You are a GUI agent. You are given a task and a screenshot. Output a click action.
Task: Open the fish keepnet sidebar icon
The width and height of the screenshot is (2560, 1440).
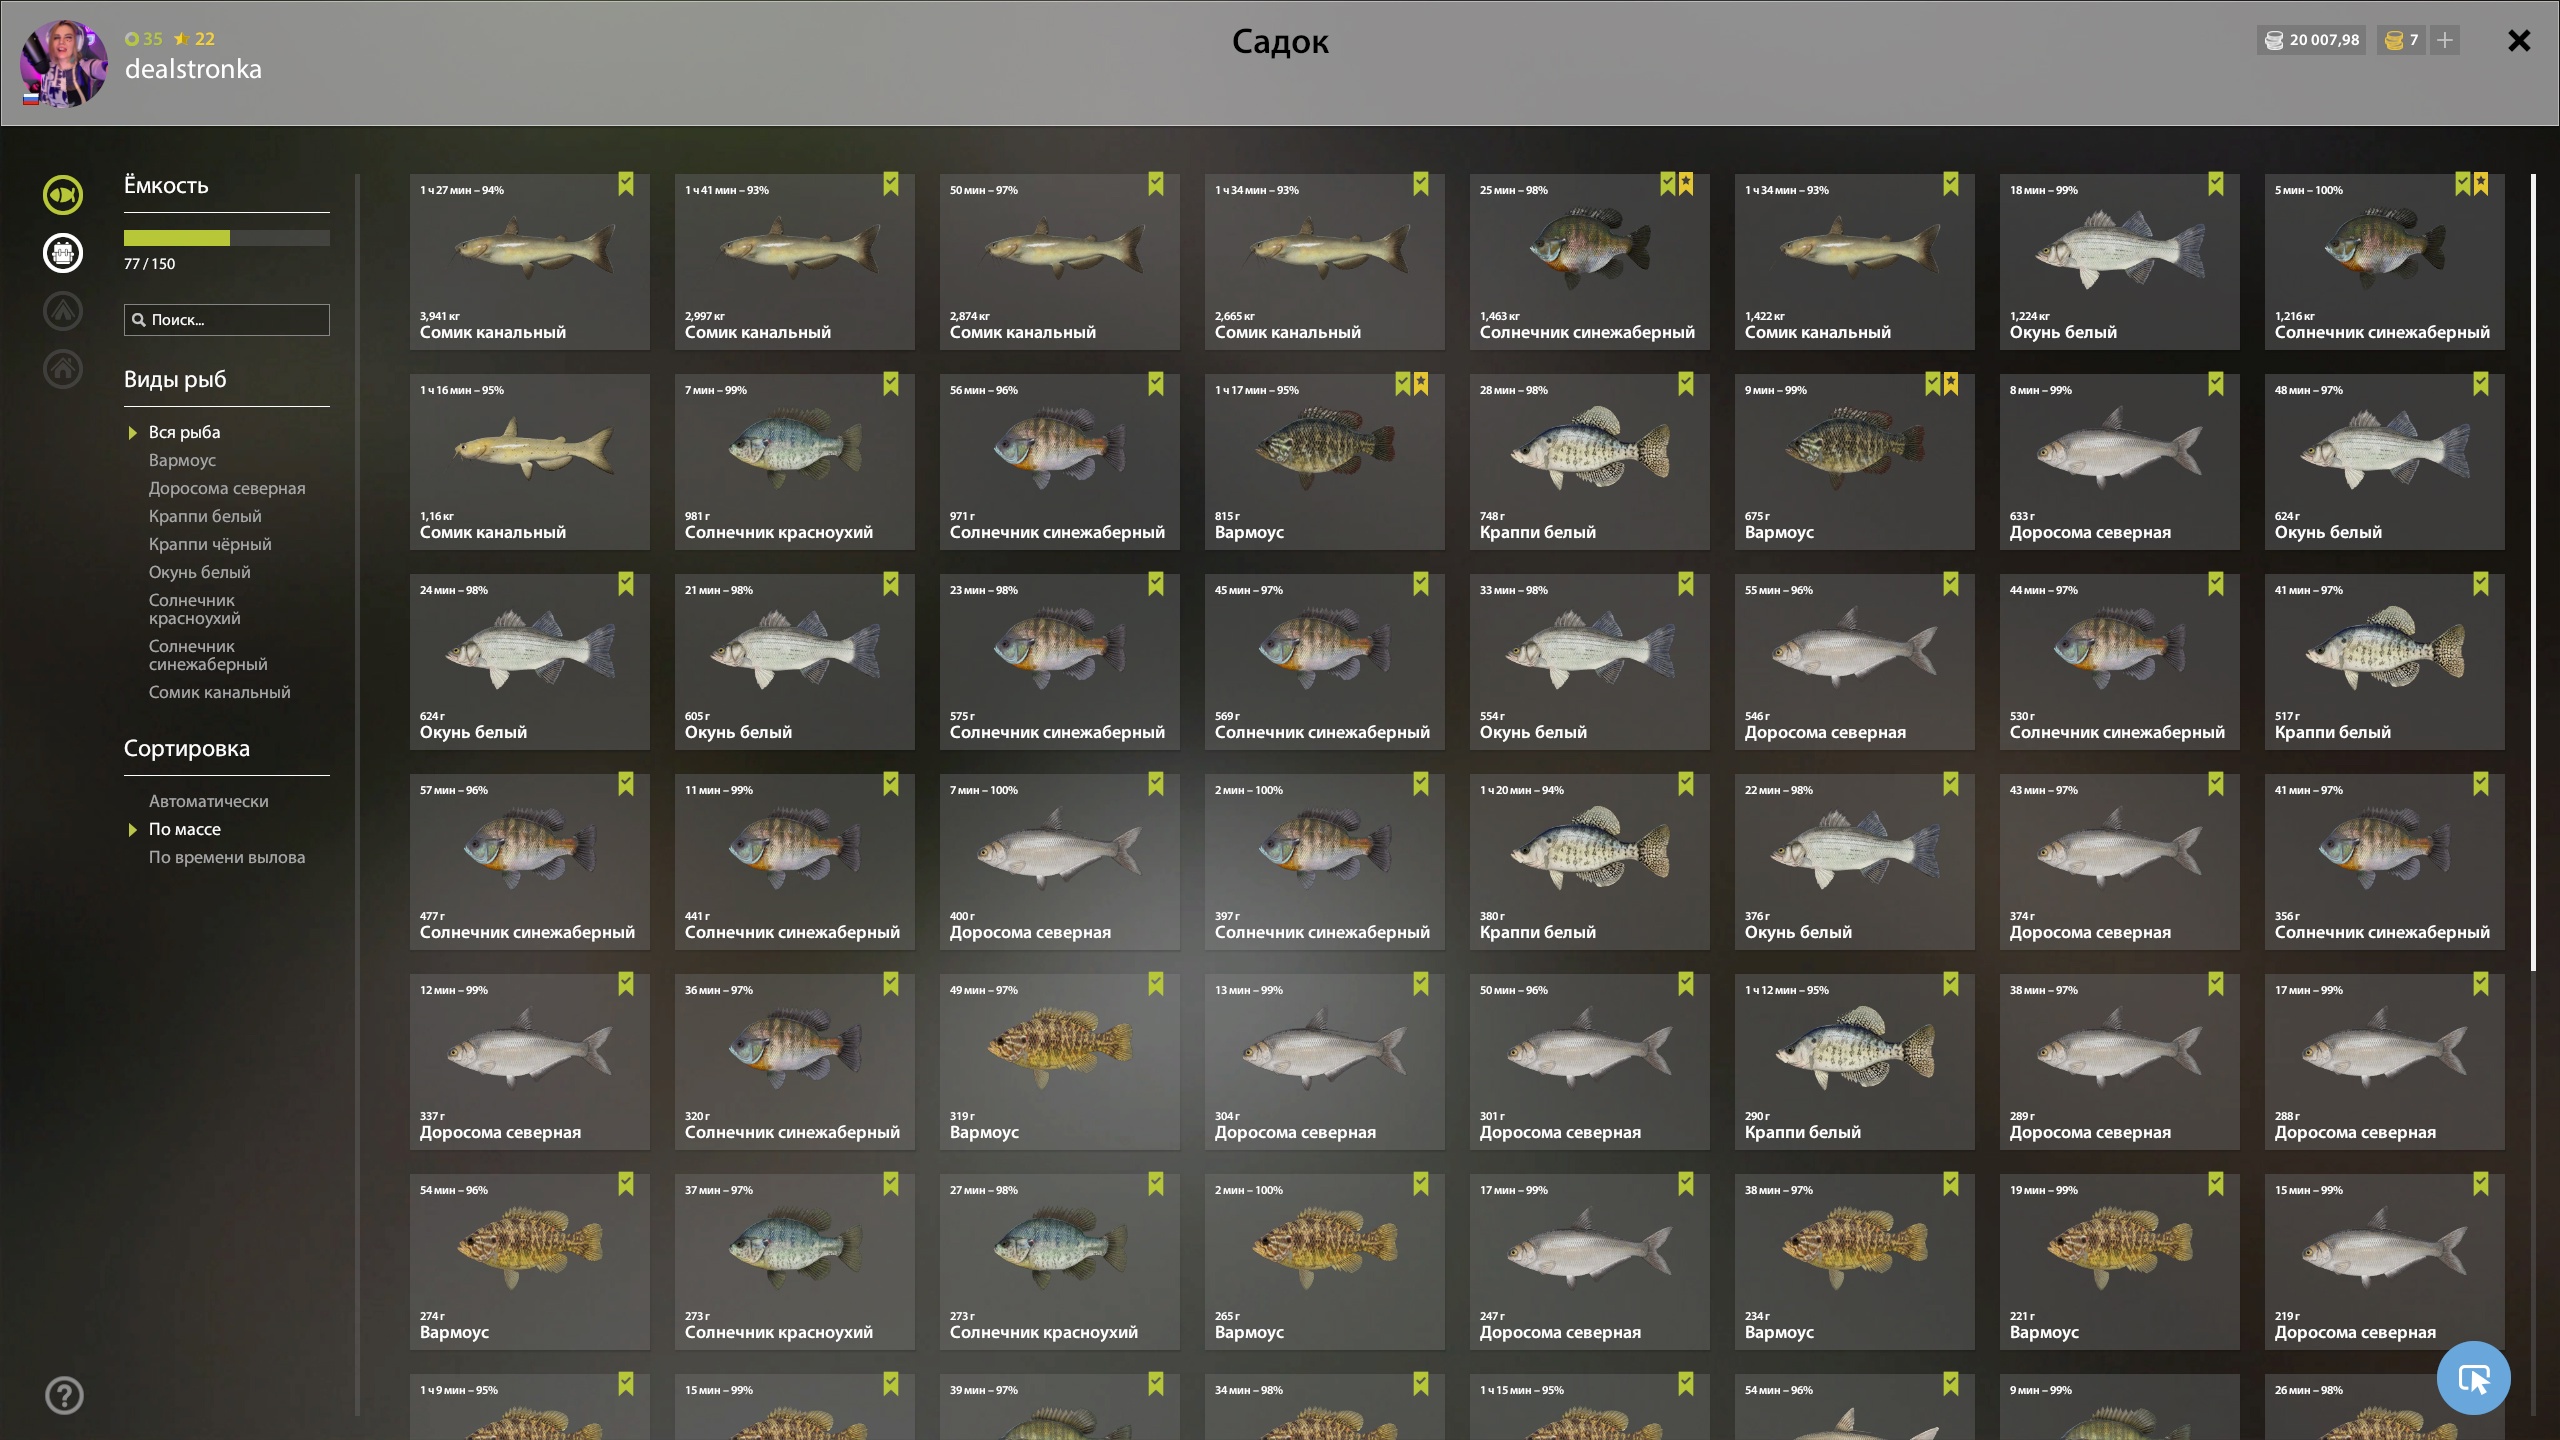(x=63, y=195)
